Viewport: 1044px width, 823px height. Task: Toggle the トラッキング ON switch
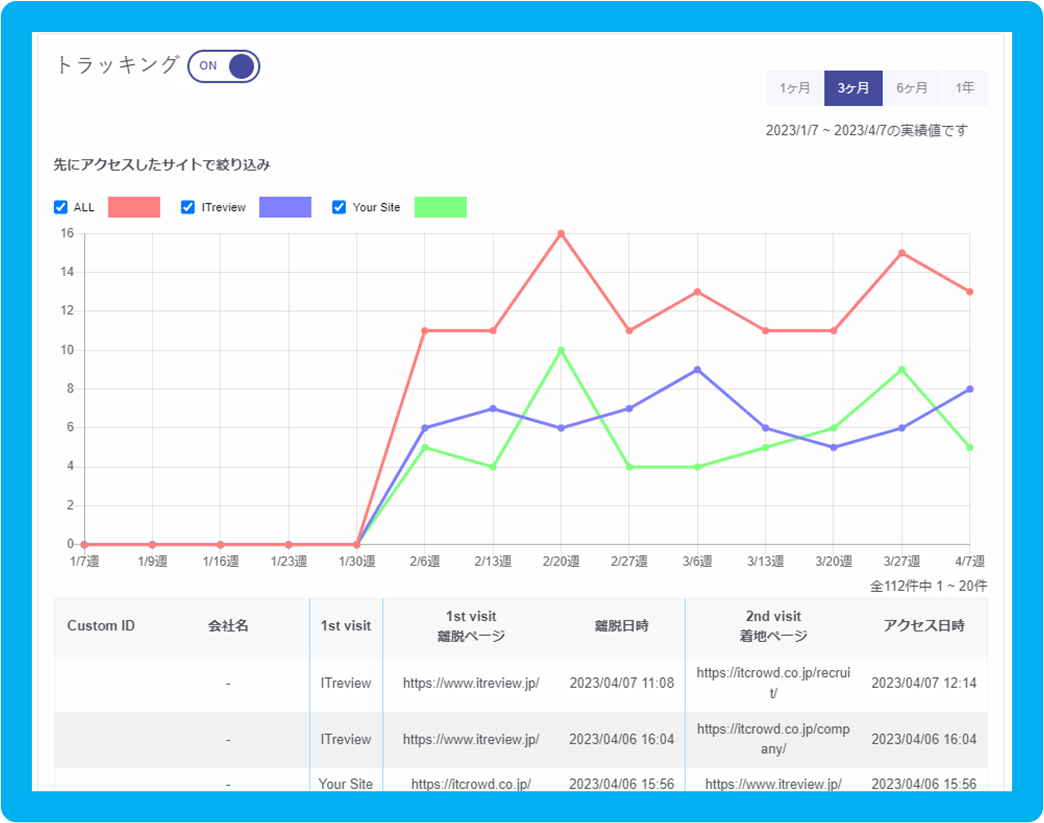(224, 66)
